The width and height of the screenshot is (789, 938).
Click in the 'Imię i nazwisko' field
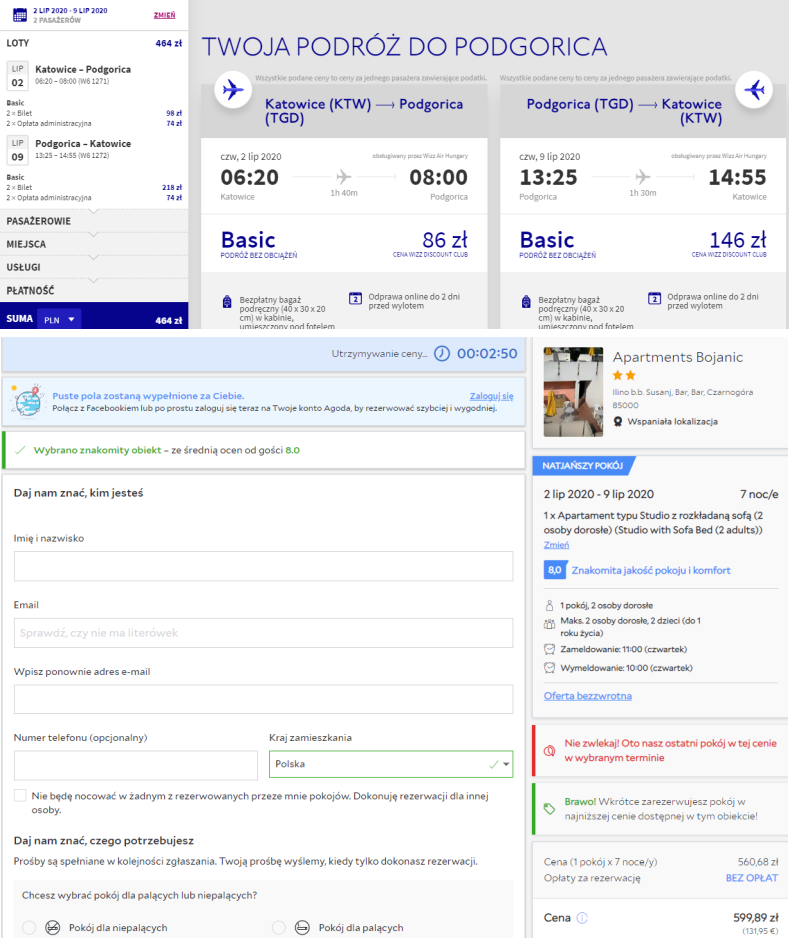point(263,566)
